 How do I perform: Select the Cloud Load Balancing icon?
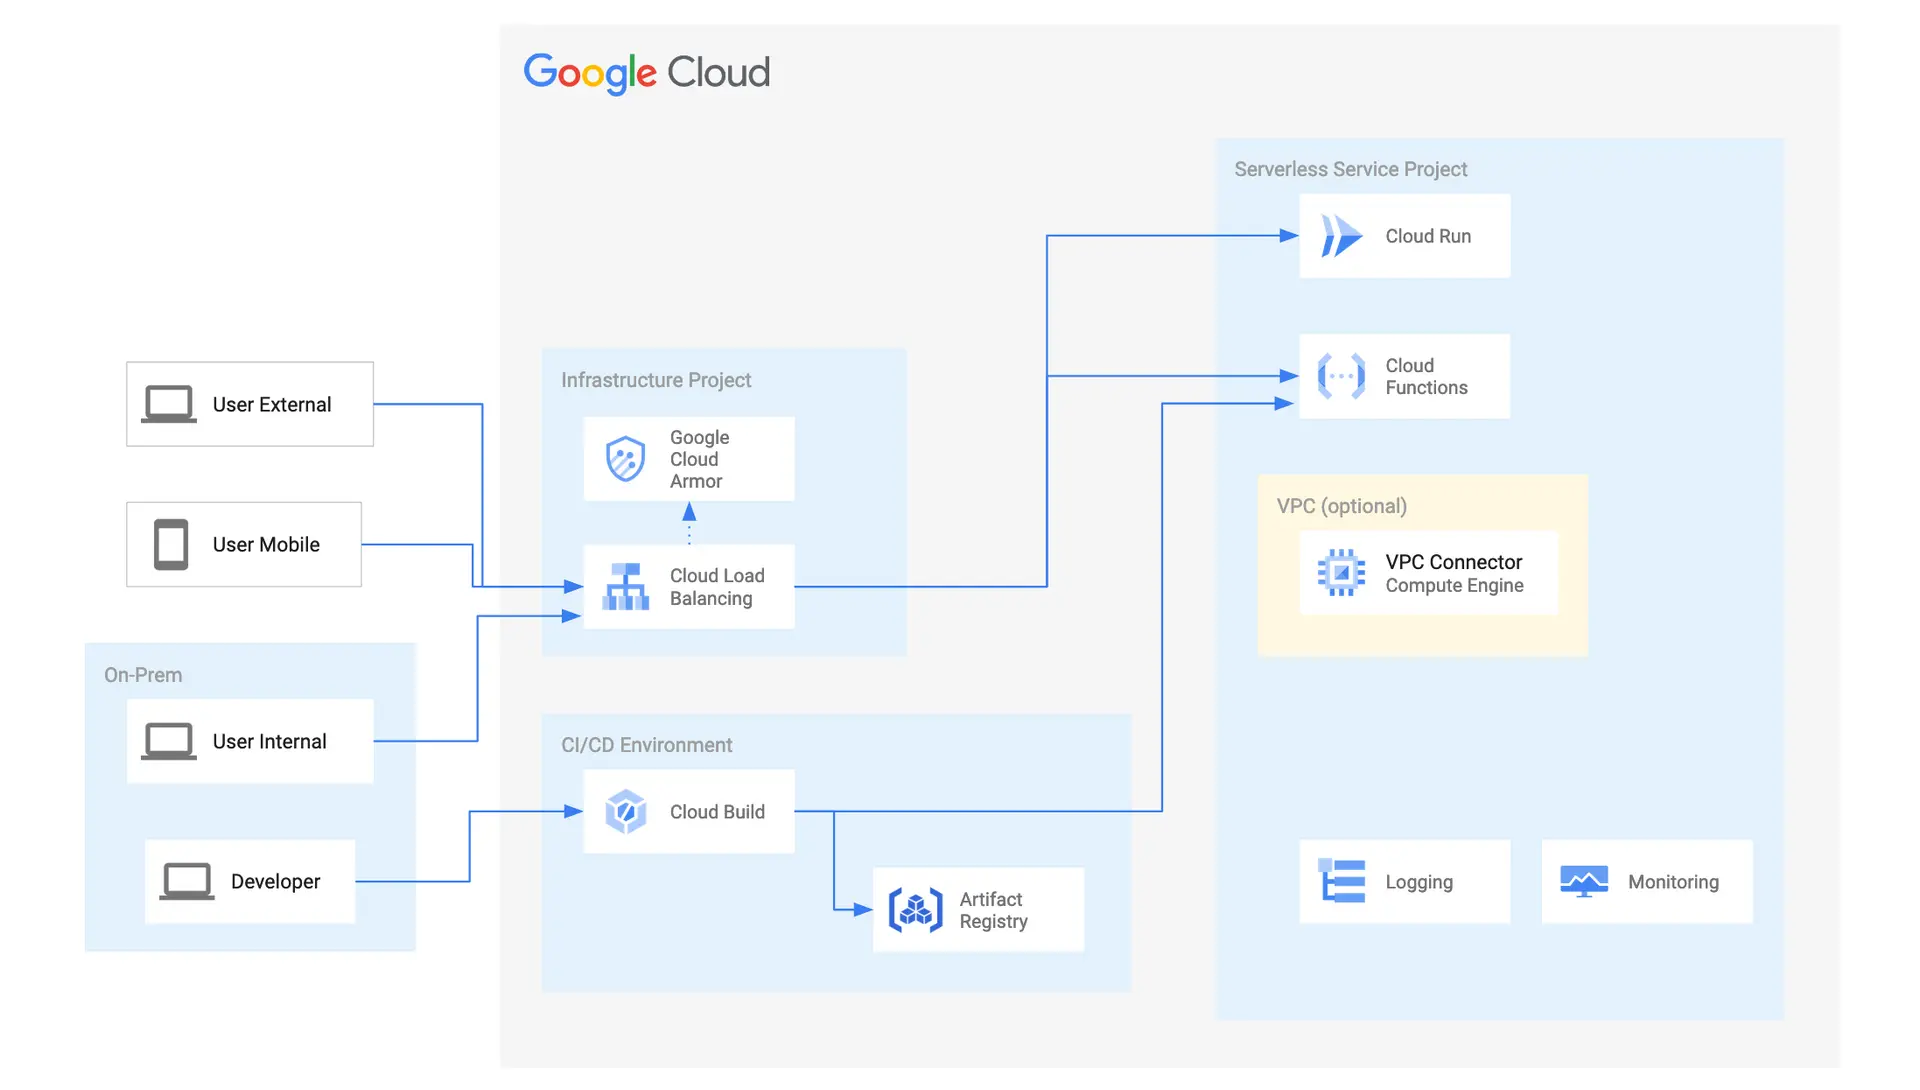click(x=626, y=587)
